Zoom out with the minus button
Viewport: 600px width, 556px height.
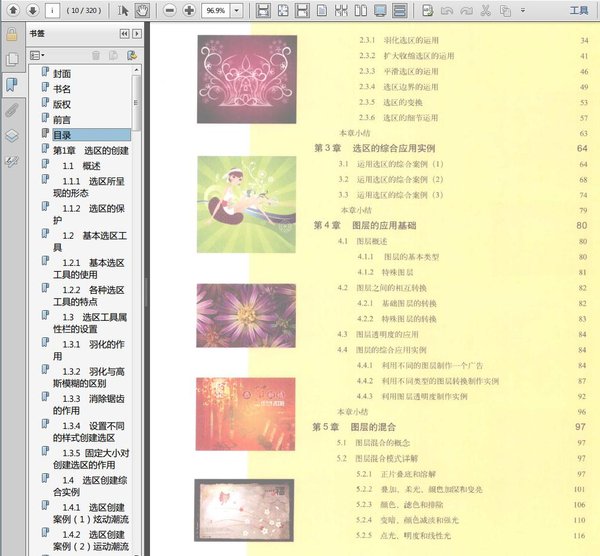[x=170, y=10]
